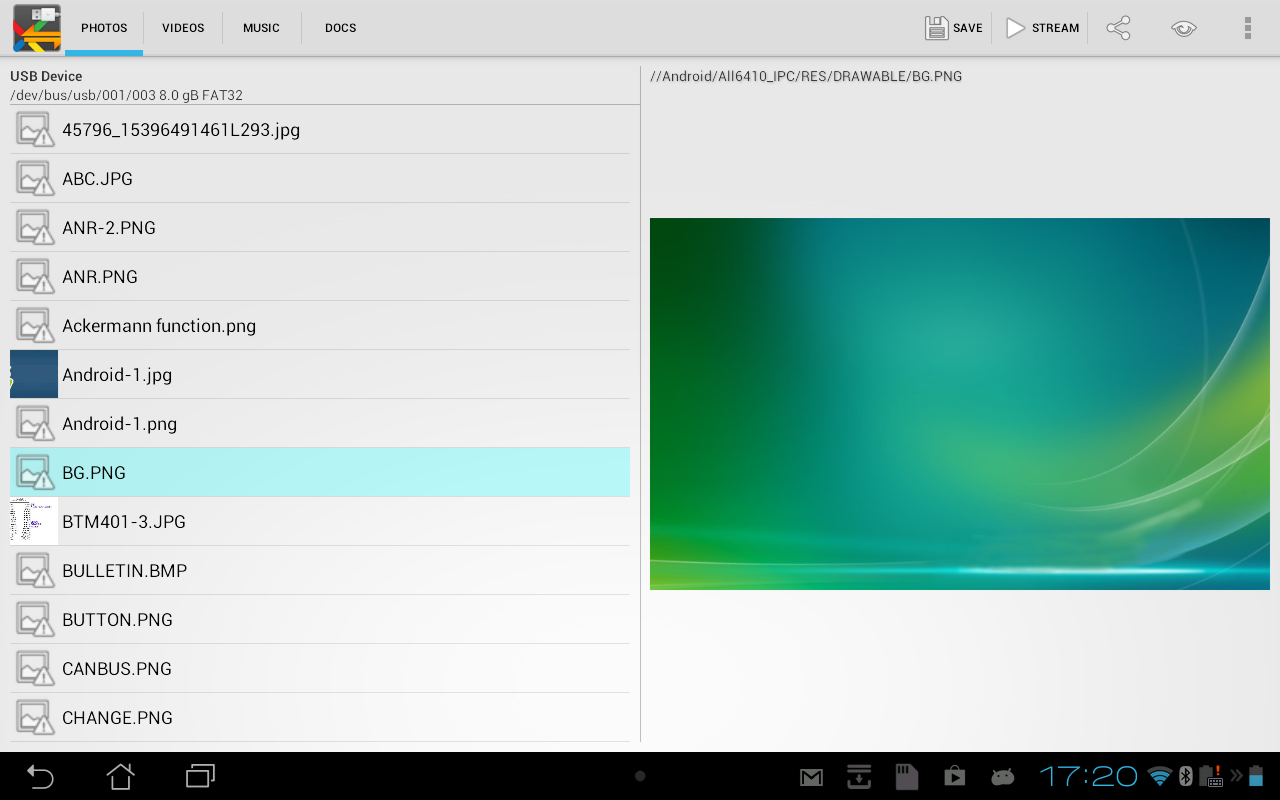The width and height of the screenshot is (1280, 800).
Task: Tap the BG.PNG file path text
Action: tap(806, 76)
